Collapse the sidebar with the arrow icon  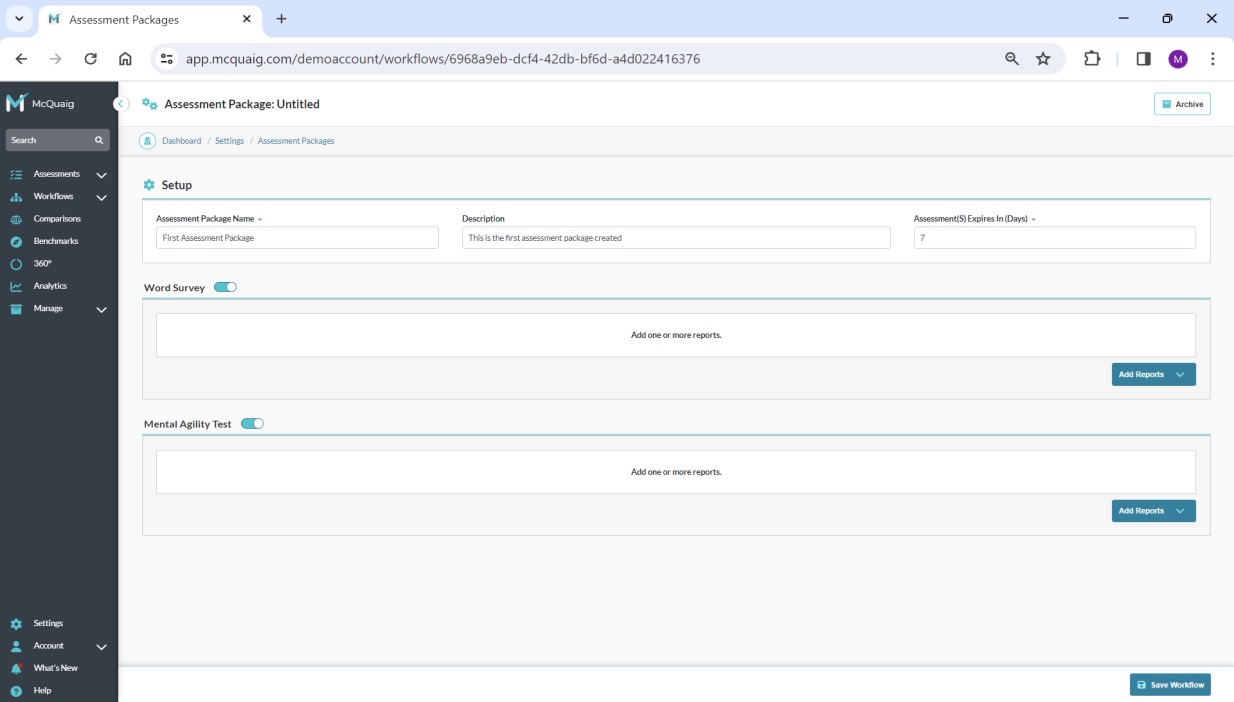pyautogui.click(x=121, y=104)
